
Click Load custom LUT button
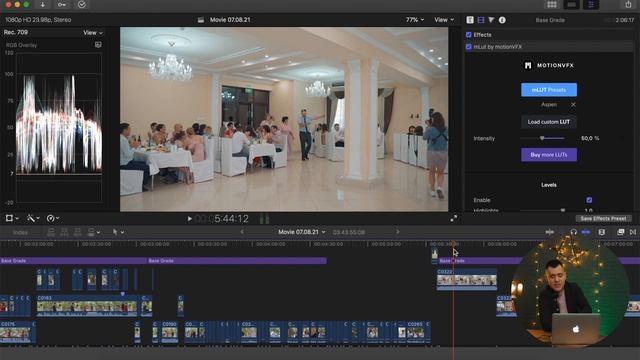(x=549, y=122)
